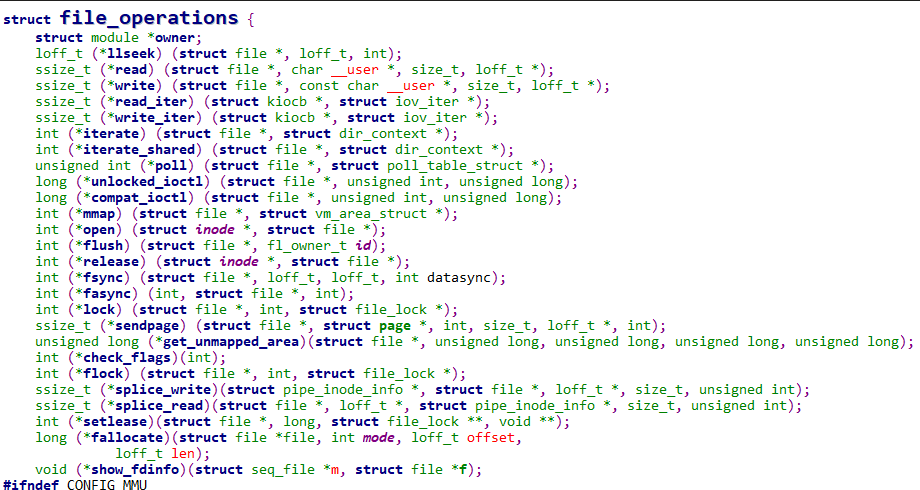Click the sendpage function pointer name
This screenshot has height=490, width=920.
click(x=147, y=326)
